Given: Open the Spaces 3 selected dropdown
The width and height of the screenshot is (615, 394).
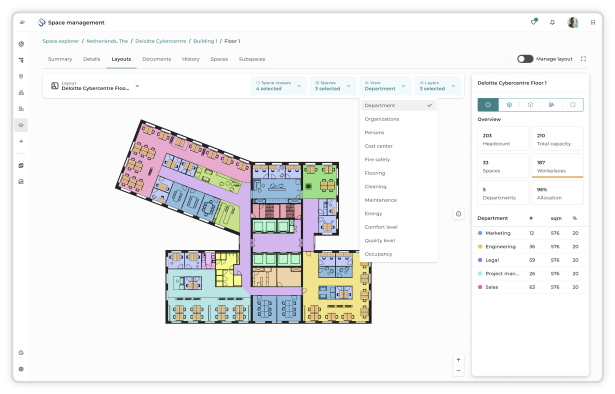Looking at the screenshot, I should pyautogui.click(x=333, y=86).
